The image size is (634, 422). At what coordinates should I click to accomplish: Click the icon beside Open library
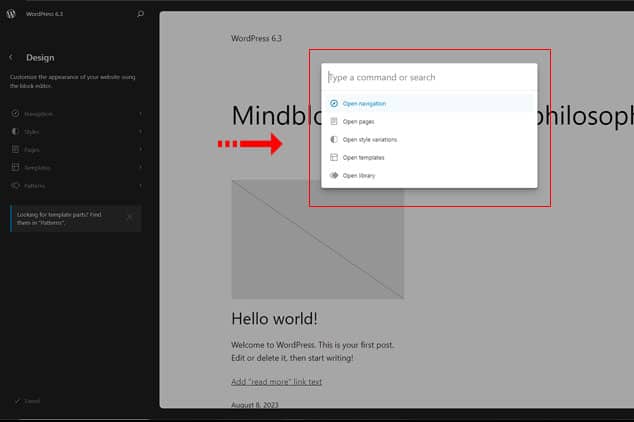[x=334, y=175]
